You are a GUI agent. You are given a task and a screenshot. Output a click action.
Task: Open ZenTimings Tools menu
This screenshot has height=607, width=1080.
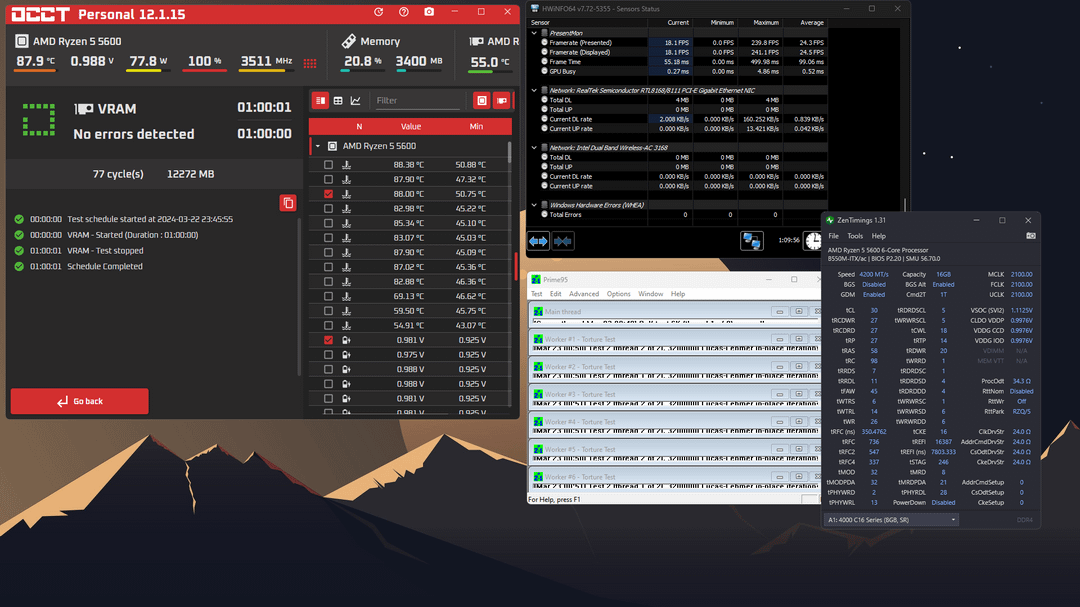855,236
